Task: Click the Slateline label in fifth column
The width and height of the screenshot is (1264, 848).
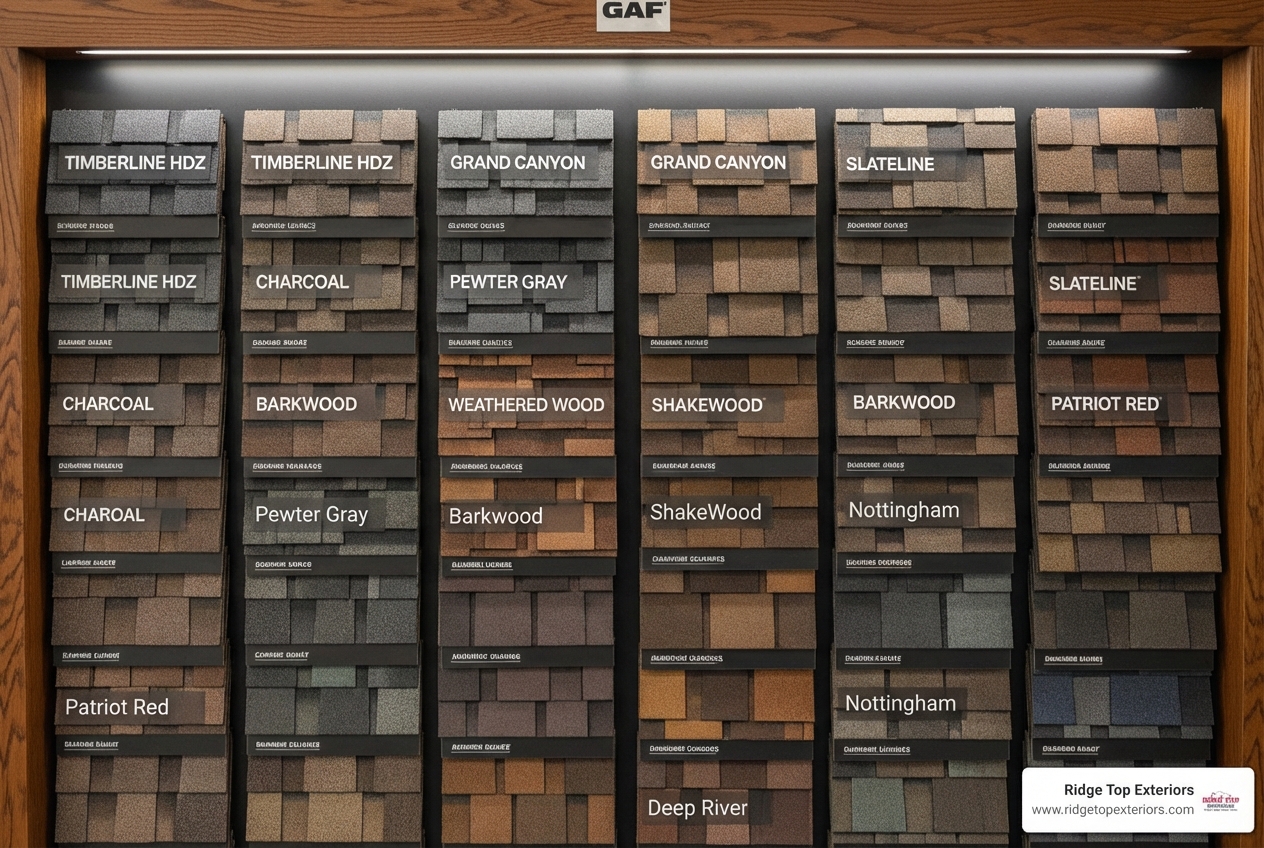Action: pos(891,164)
